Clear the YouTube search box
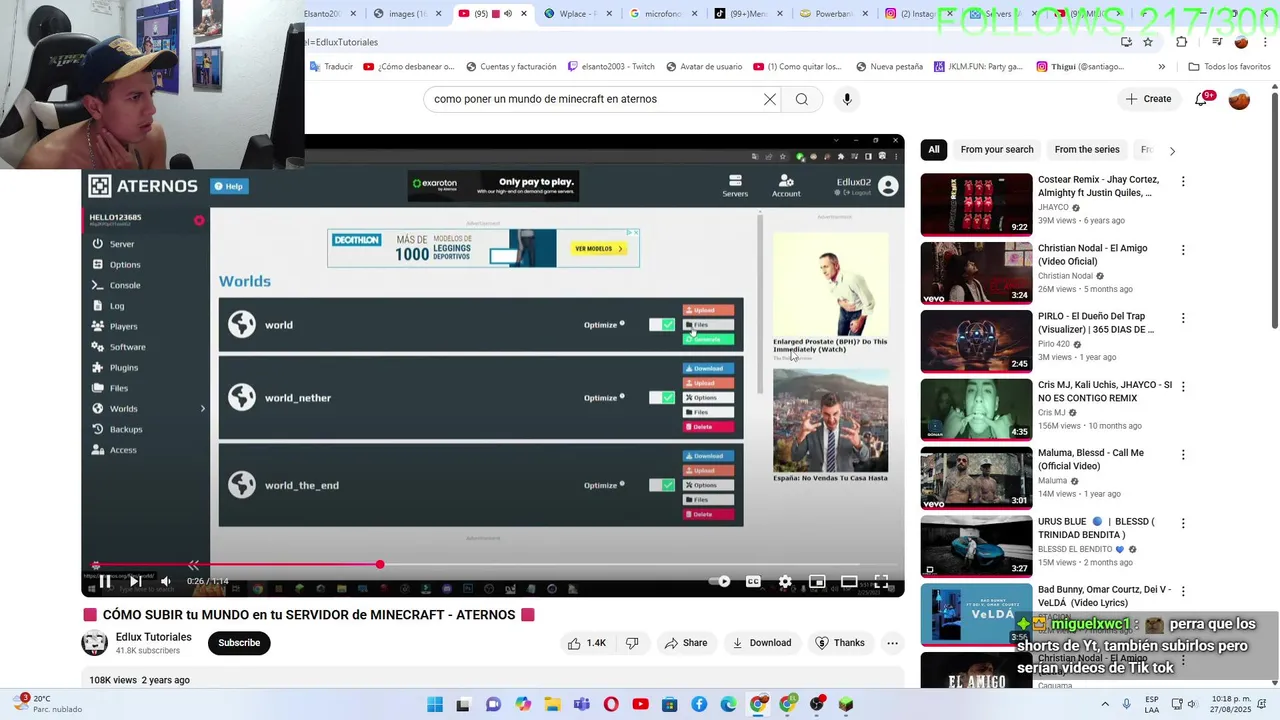This screenshot has height=720, width=1280. [x=770, y=99]
